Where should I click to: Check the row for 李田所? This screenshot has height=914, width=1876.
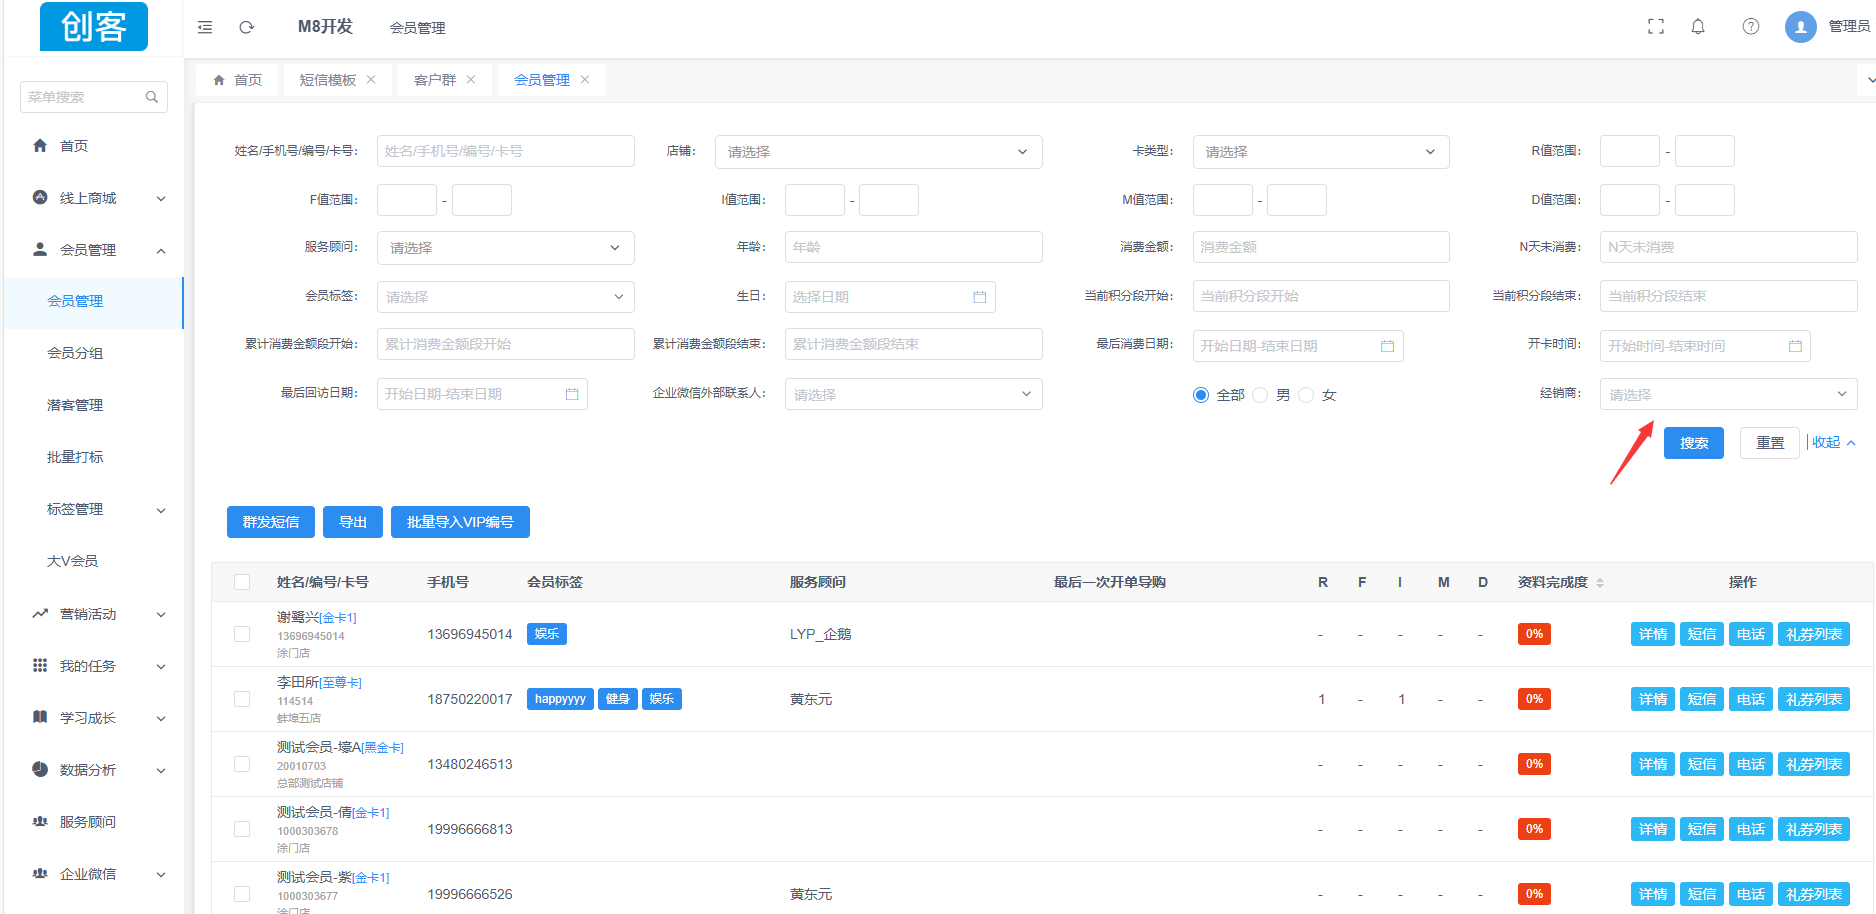[x=242, y=699]
